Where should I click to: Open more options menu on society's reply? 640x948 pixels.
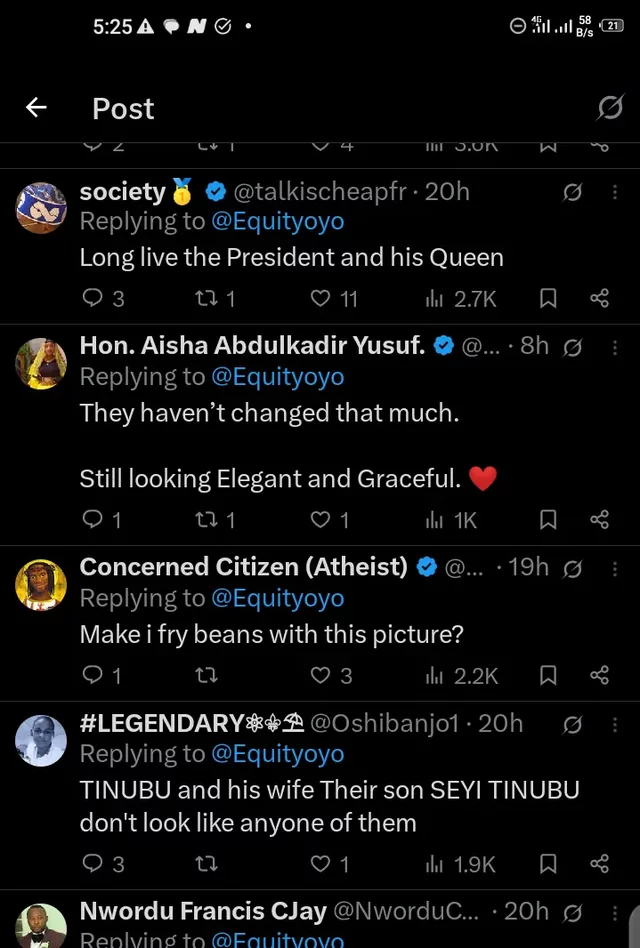615,192
